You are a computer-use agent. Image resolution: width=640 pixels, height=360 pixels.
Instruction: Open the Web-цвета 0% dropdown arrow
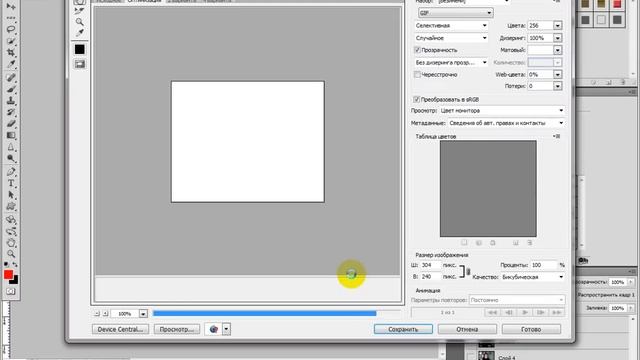coord(558,75)
